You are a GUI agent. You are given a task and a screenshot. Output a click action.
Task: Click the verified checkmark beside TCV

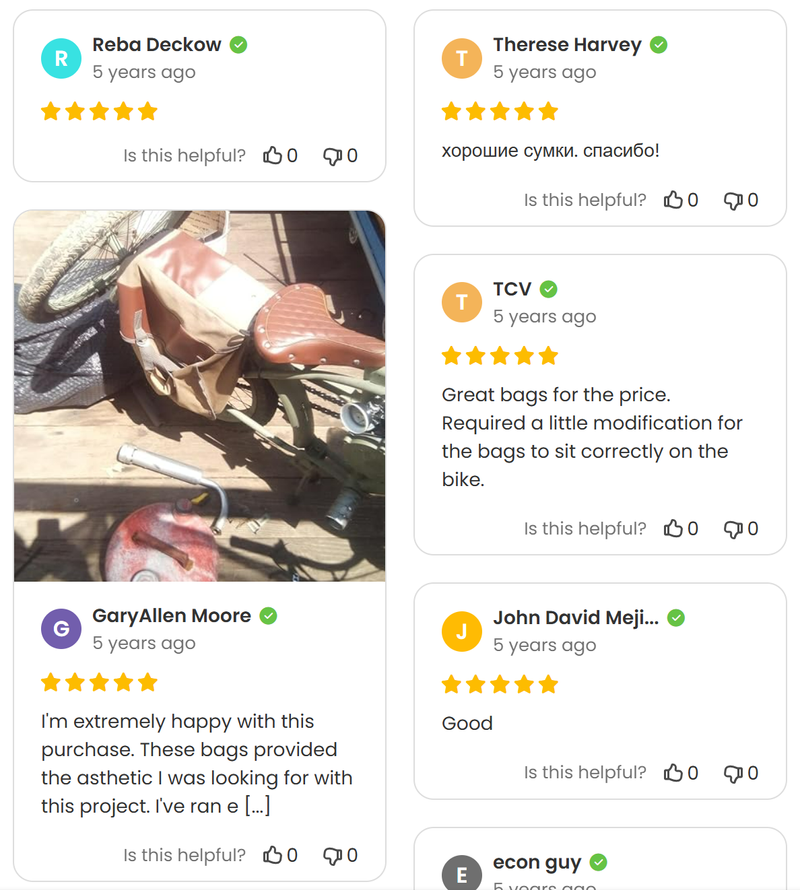pos(548,289)
